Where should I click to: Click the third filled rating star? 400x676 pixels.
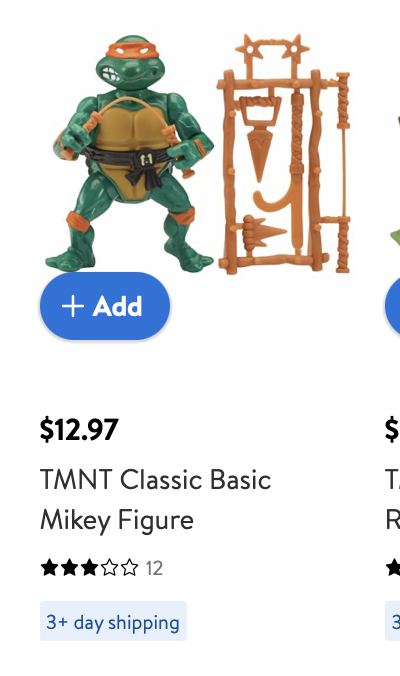(89, 568)
